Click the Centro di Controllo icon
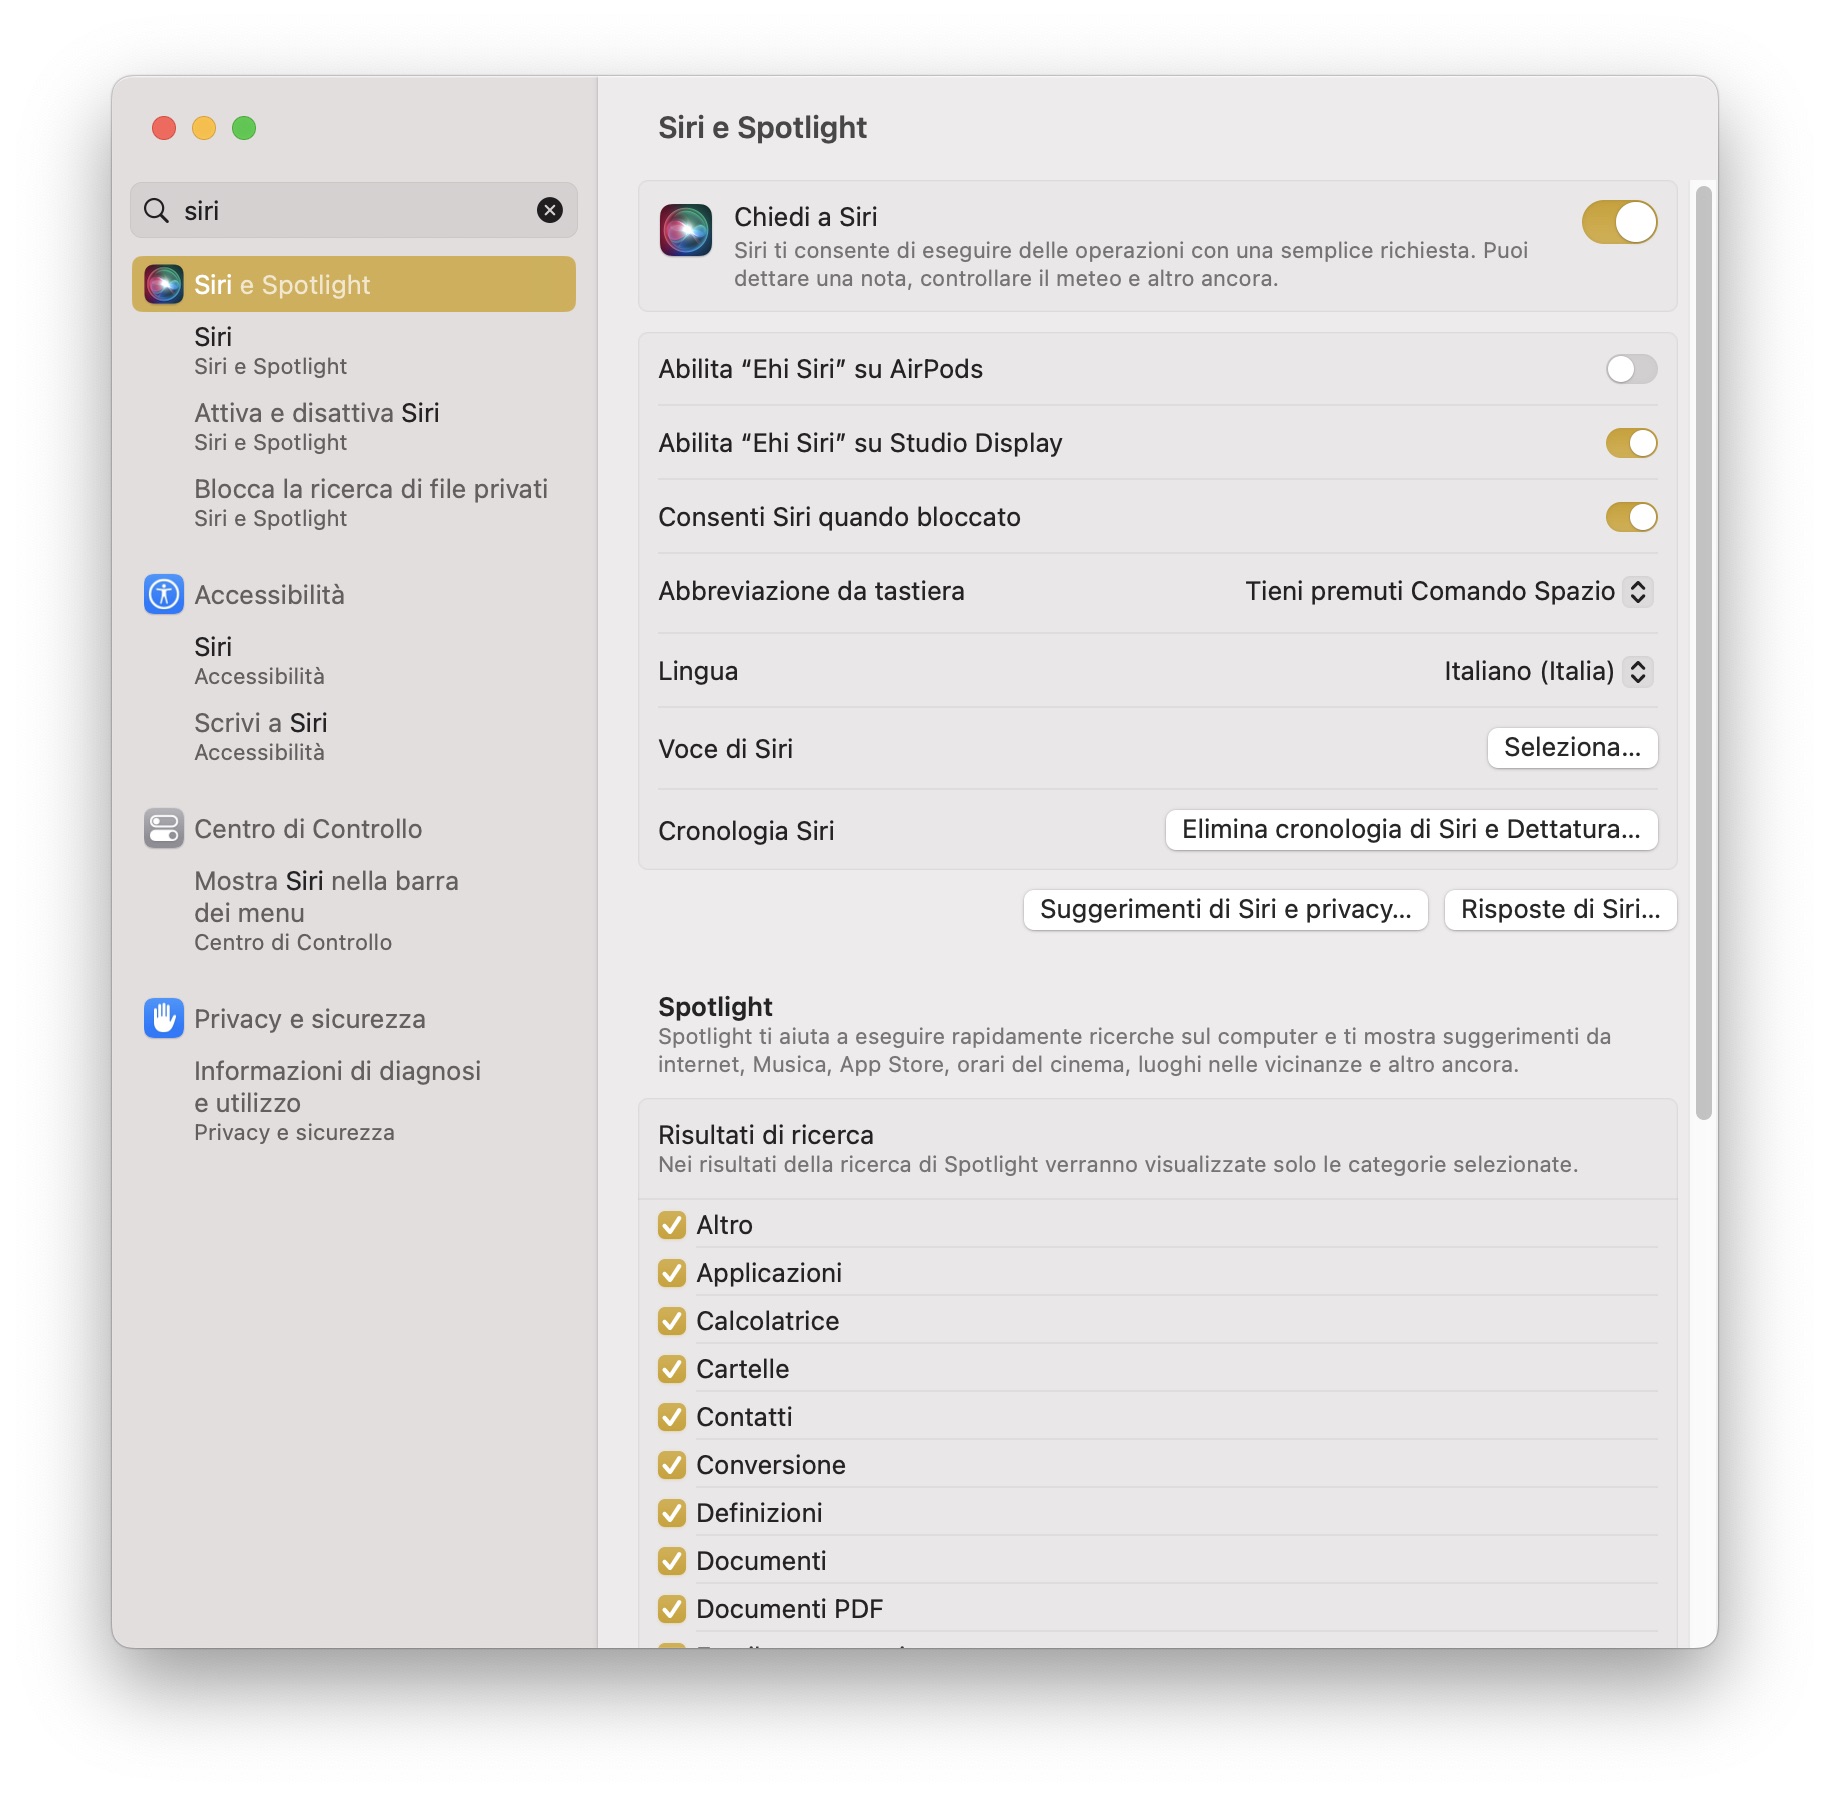 (x=164, y=829)
